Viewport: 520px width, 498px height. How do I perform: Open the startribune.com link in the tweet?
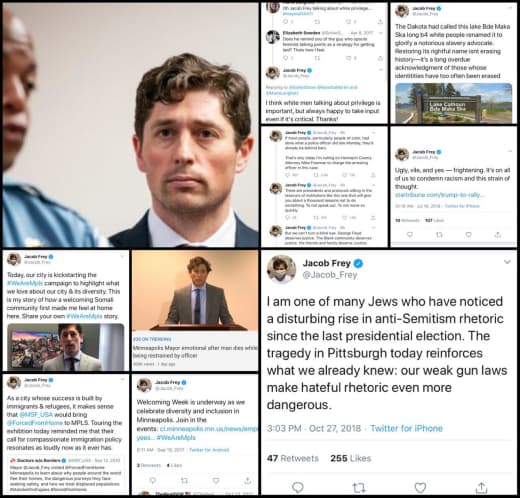440,195
